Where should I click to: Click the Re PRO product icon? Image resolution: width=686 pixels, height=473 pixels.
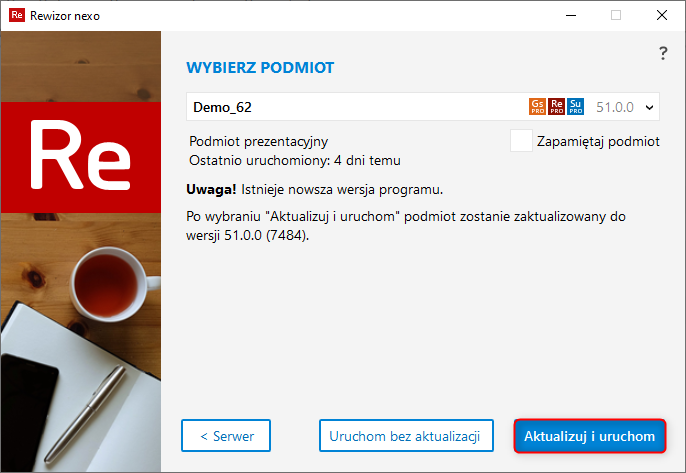click(556, 106)
